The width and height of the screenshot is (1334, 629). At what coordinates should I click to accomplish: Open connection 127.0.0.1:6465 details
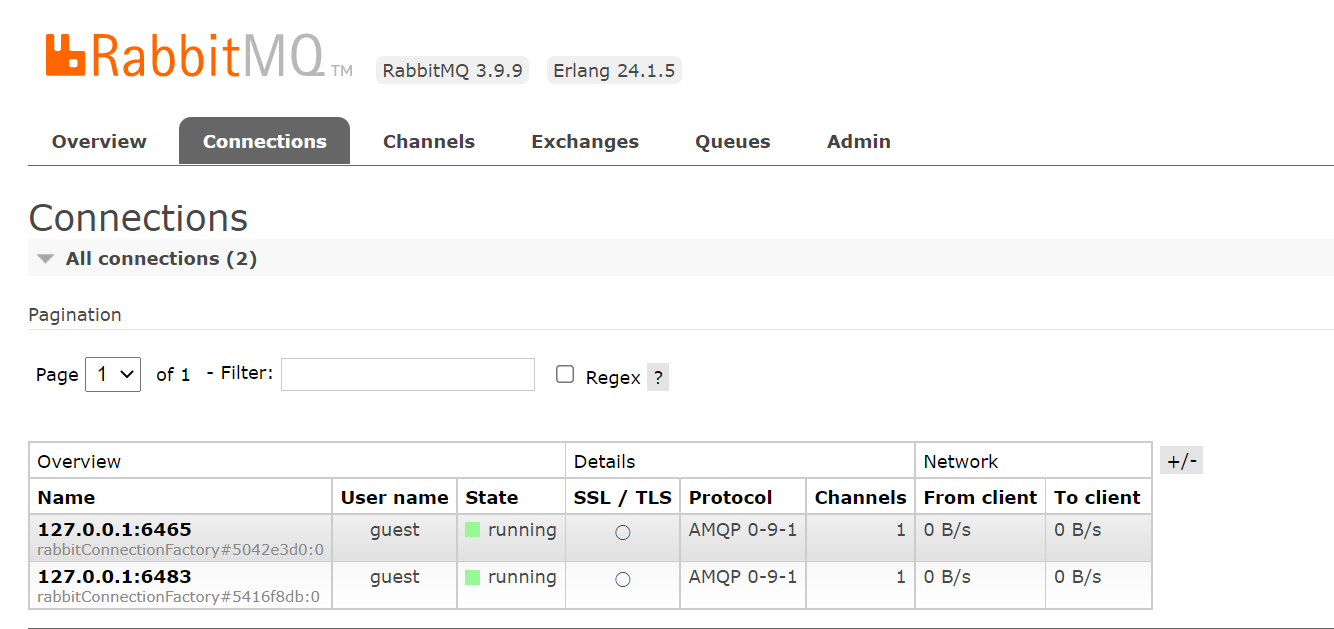tap(114, 530)
